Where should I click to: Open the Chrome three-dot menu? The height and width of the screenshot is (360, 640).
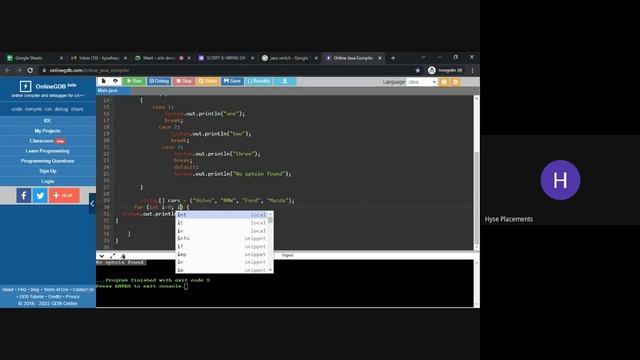(x=473, y=70)
